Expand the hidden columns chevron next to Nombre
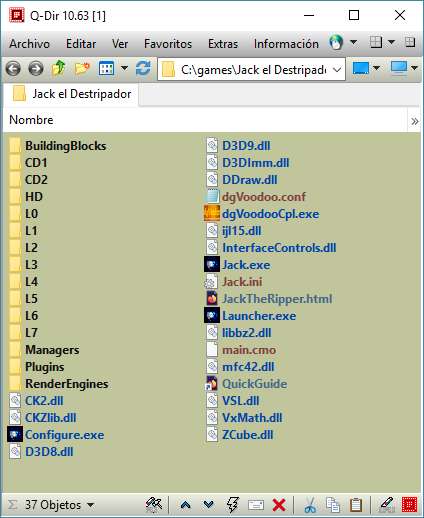The image size is (424, 518). click(x=415, y=121)
